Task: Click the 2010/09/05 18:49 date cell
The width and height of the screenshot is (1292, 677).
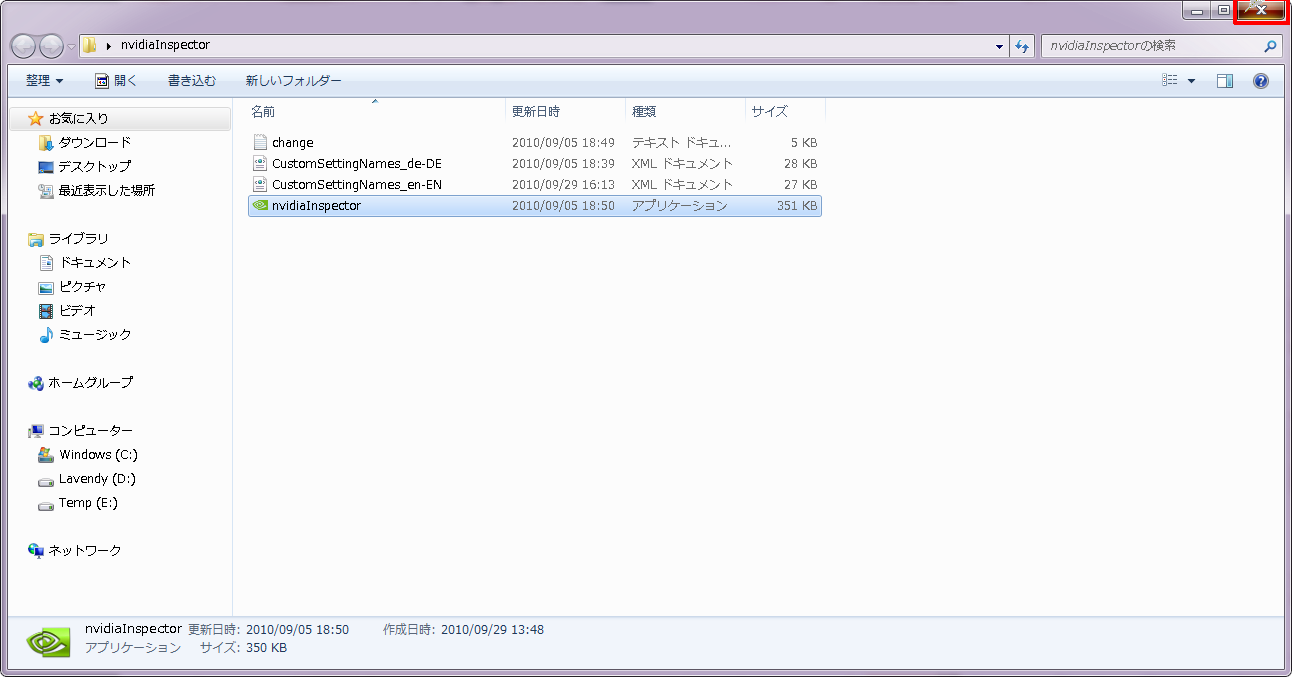Action: point(563,142)
